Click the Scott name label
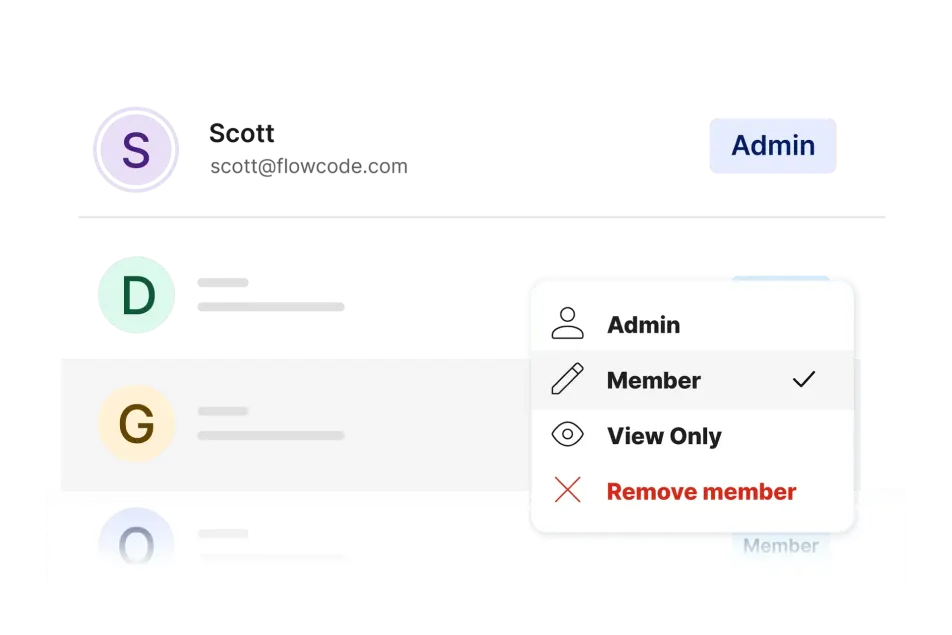Screen dimensions: 952x635 [243, 133]
